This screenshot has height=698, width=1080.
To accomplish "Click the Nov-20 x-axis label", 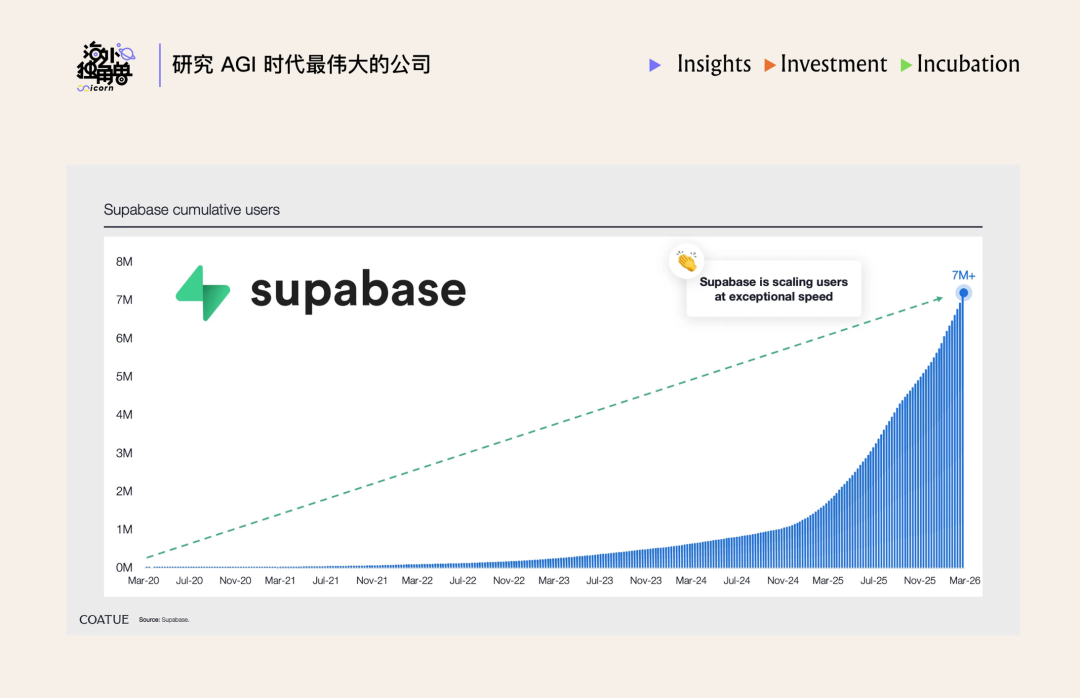I will pos(235,581).
